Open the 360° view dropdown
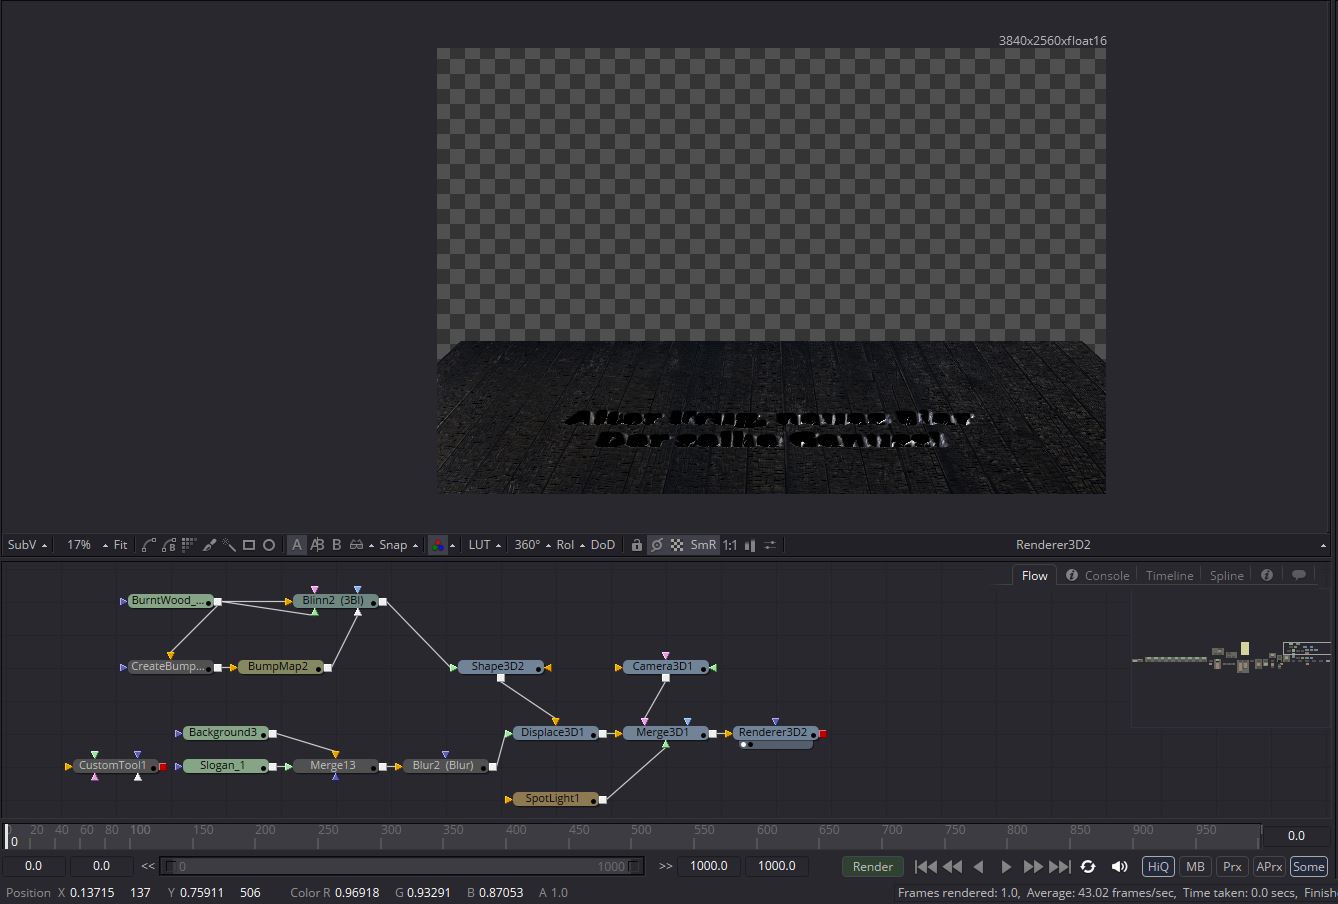Image resolution: width=1338 pixels, height=904 pixels. (x=532, y=545)
